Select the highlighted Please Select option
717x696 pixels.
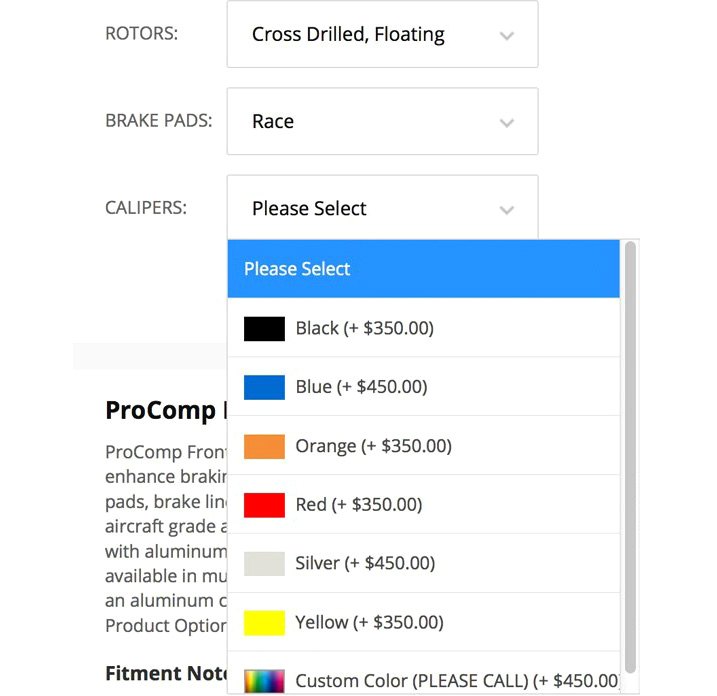point(423,269)
